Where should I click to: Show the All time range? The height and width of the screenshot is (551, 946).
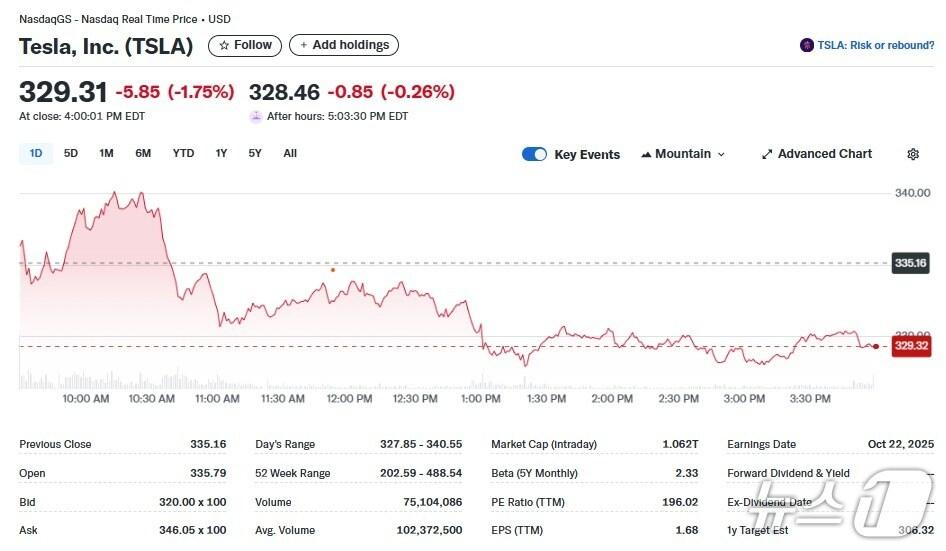(290, 153)
